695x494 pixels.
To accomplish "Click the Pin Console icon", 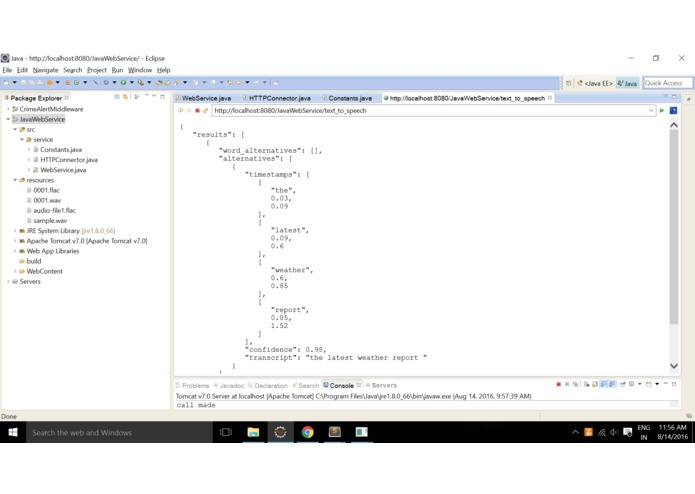I will click(x=623, y=385).
